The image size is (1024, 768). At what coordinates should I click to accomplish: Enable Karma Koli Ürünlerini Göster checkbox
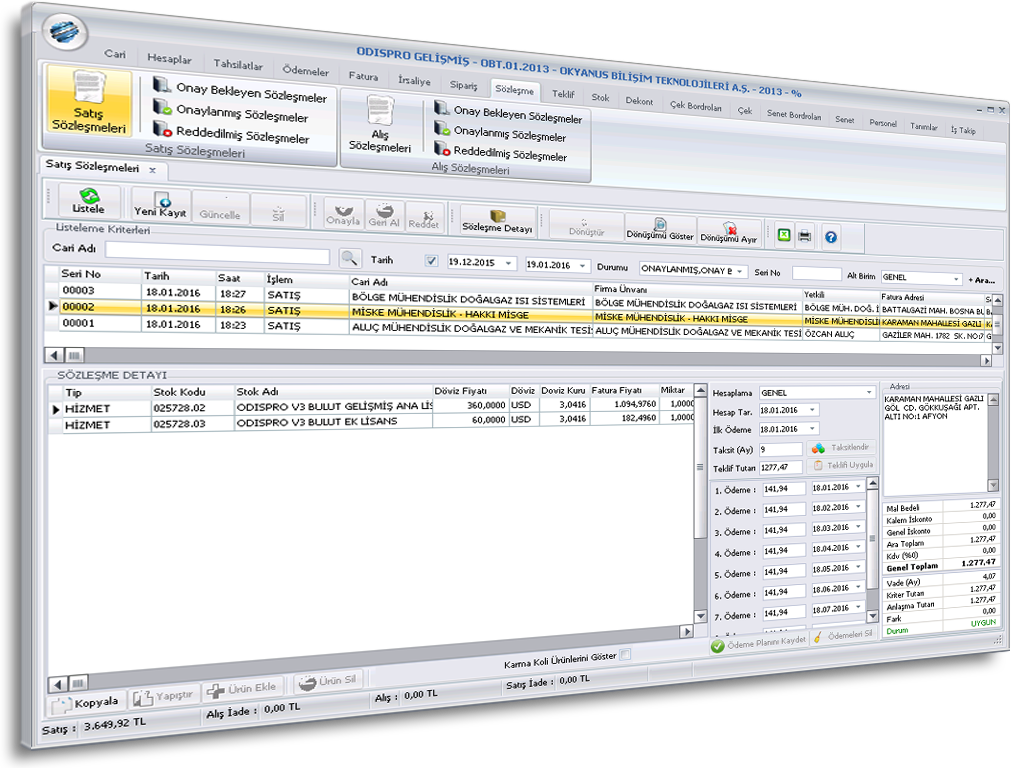pos(626,656)
